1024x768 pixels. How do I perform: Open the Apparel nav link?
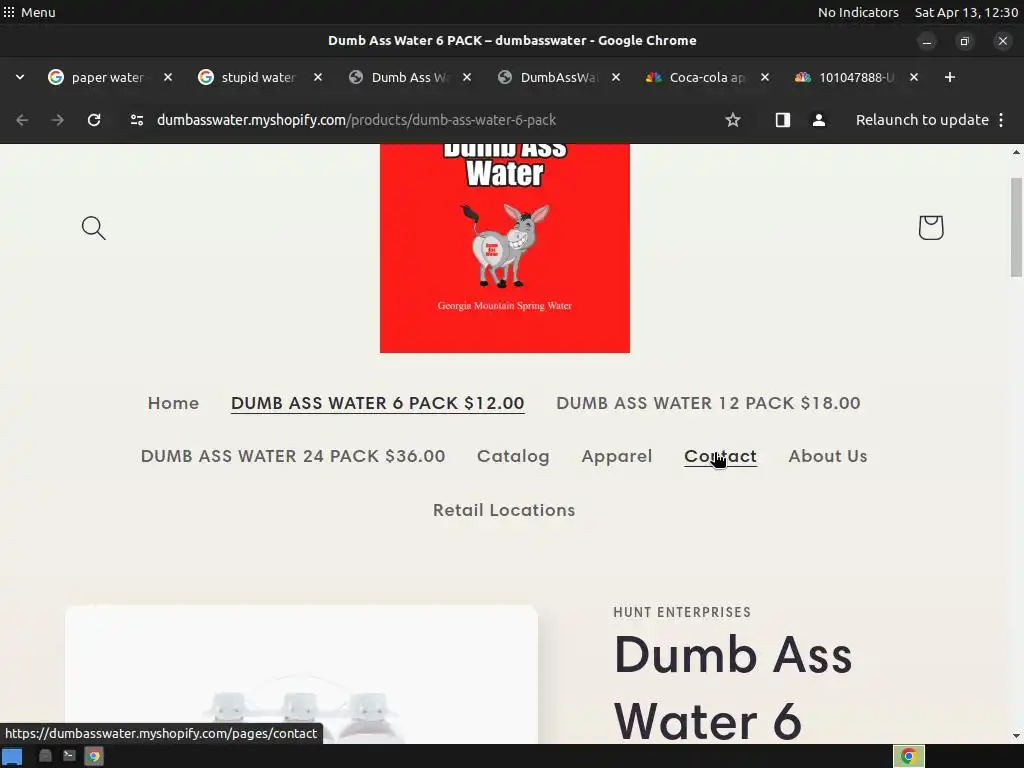point(616,456)
